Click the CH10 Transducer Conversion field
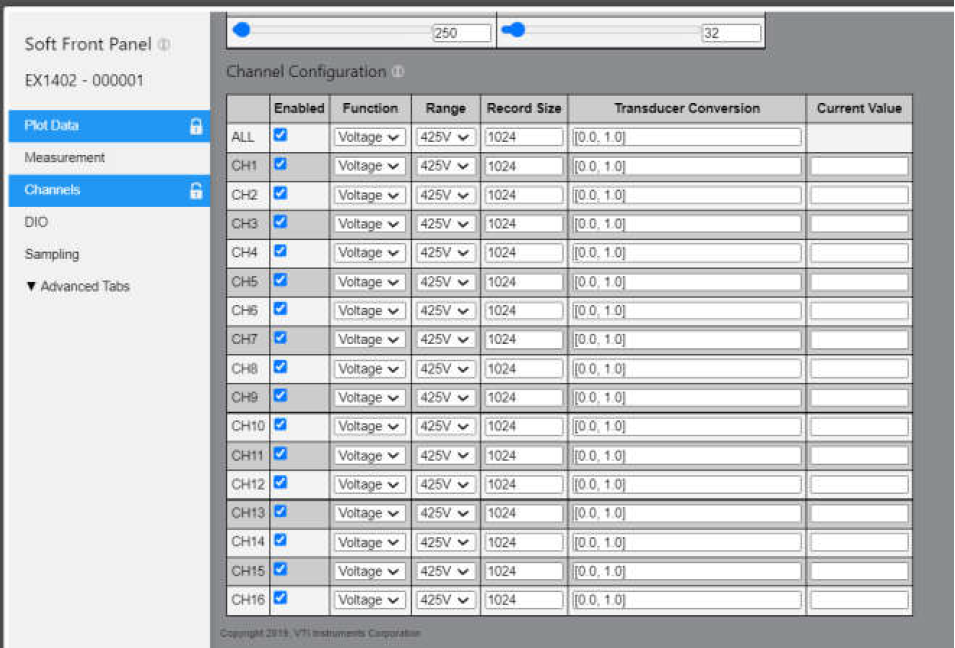 (x=686, y=427)
